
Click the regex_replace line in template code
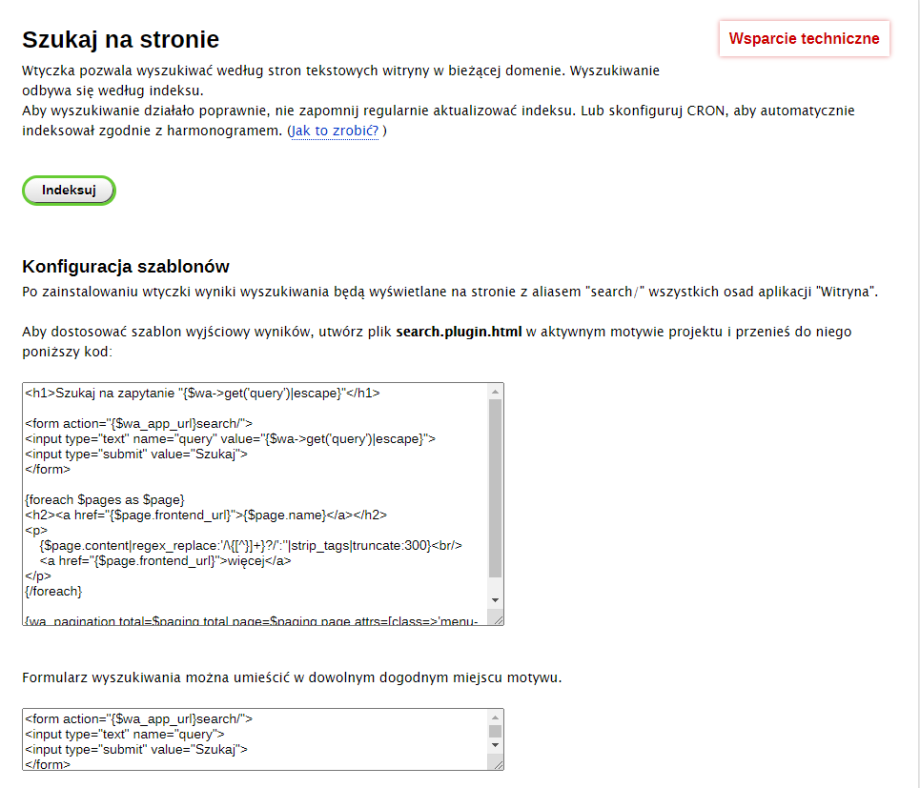click(250, 545)
